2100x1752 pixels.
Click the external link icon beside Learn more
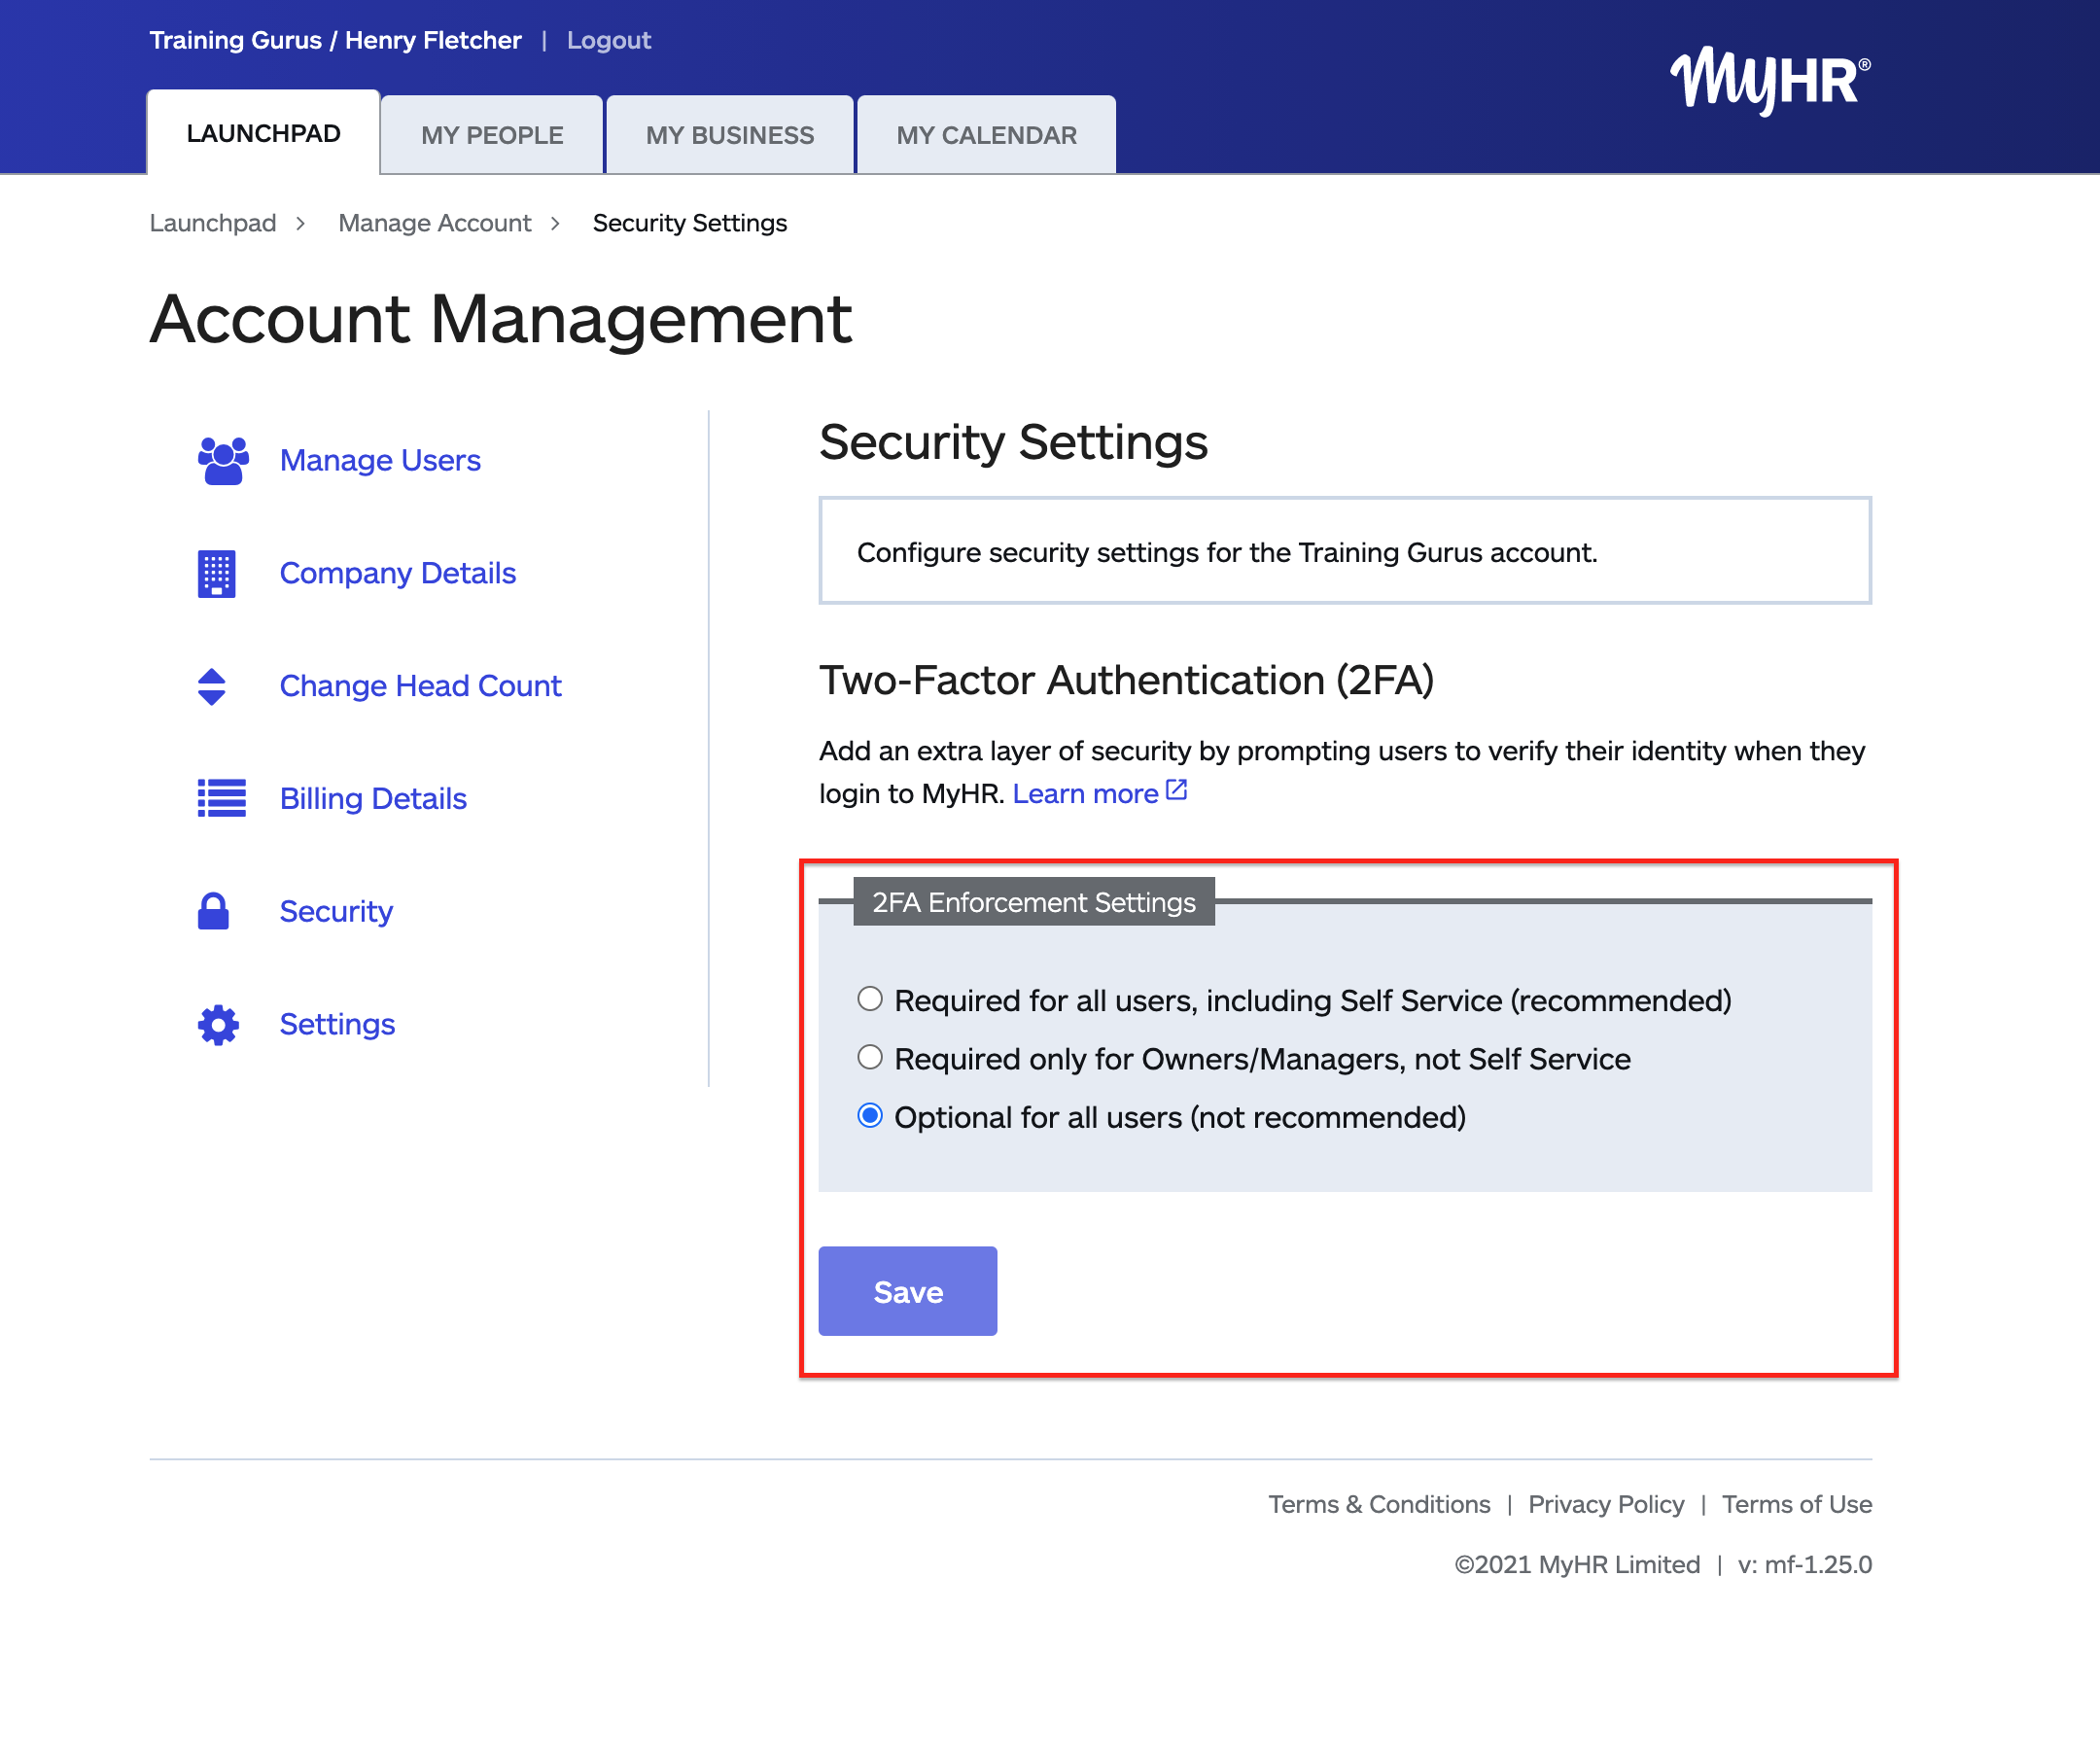point(1176,789)
